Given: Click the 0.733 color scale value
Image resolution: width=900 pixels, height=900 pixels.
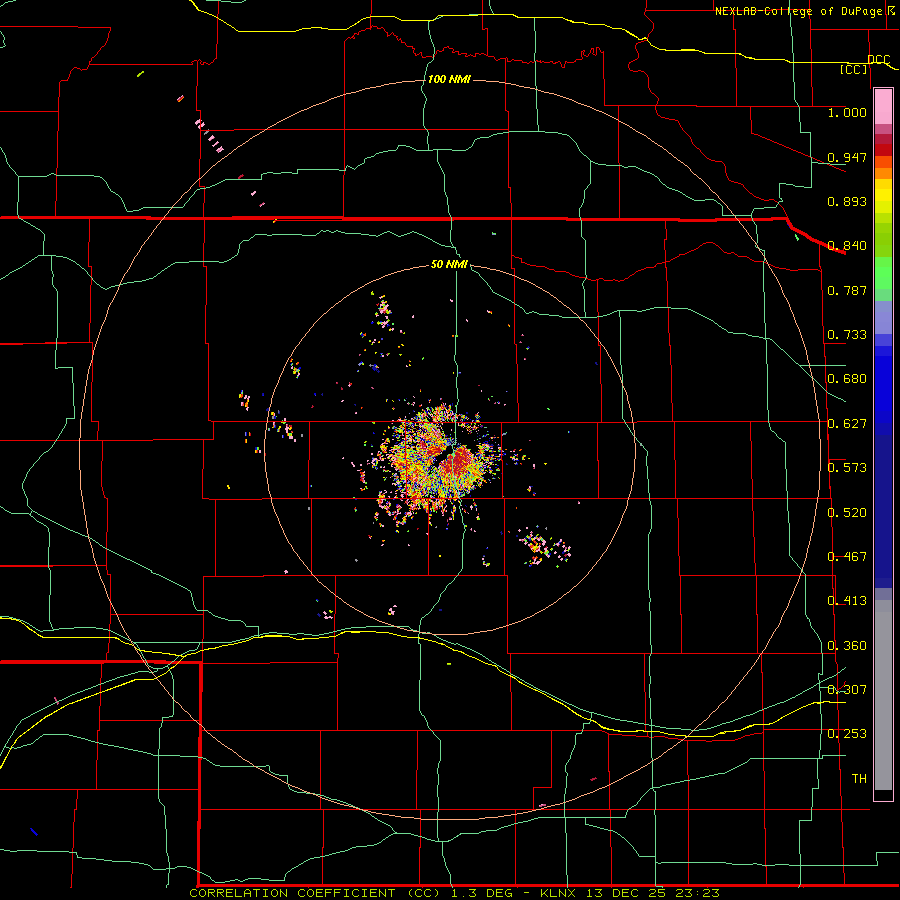Looking at the screenshot, I should [x=847, y=335].
